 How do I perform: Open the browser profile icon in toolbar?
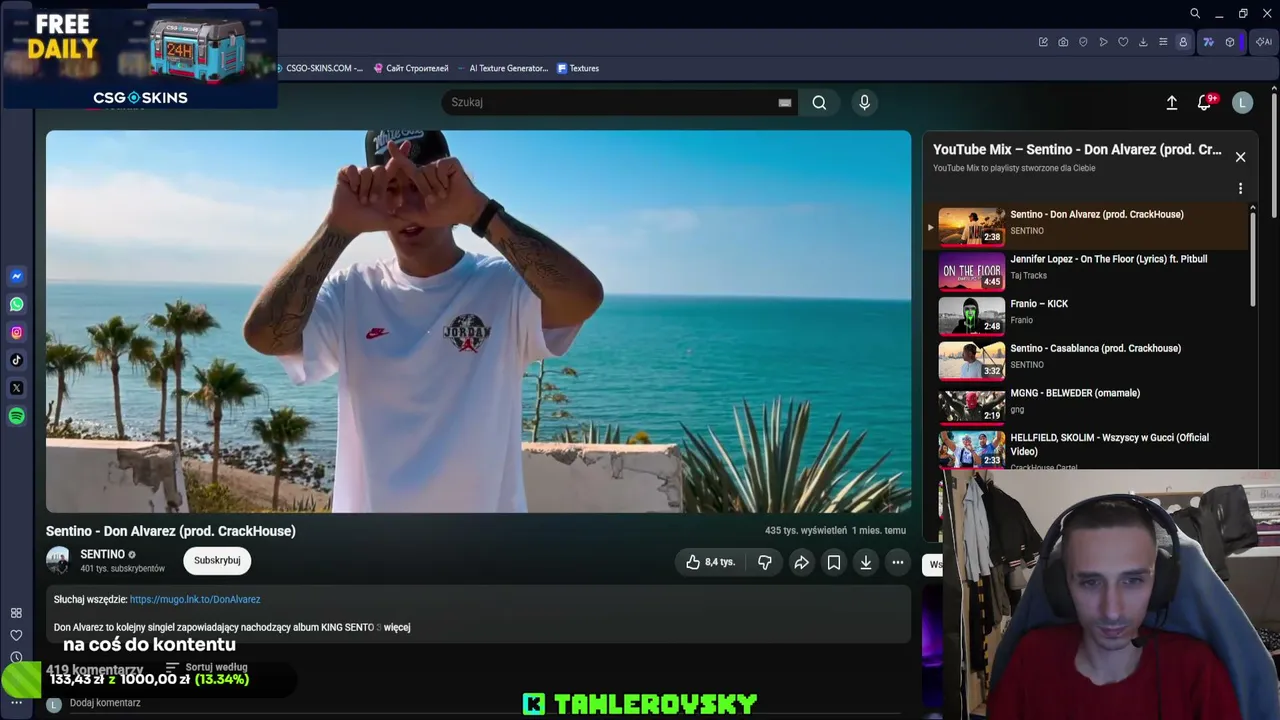[1183, 42]
